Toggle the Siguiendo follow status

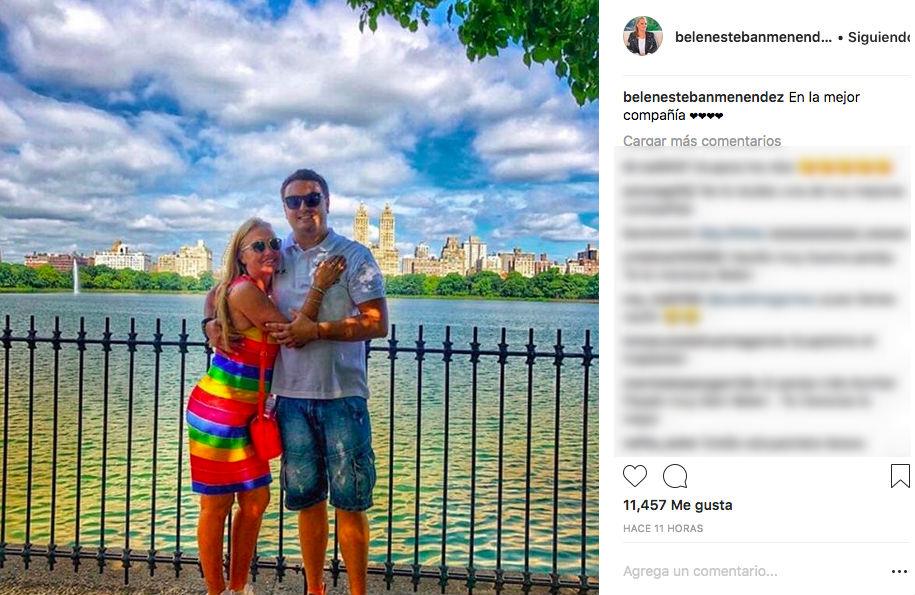878,37
